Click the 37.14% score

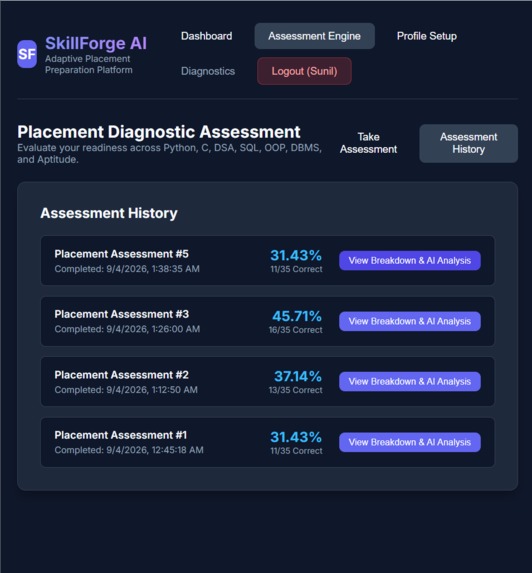[298, 376]
